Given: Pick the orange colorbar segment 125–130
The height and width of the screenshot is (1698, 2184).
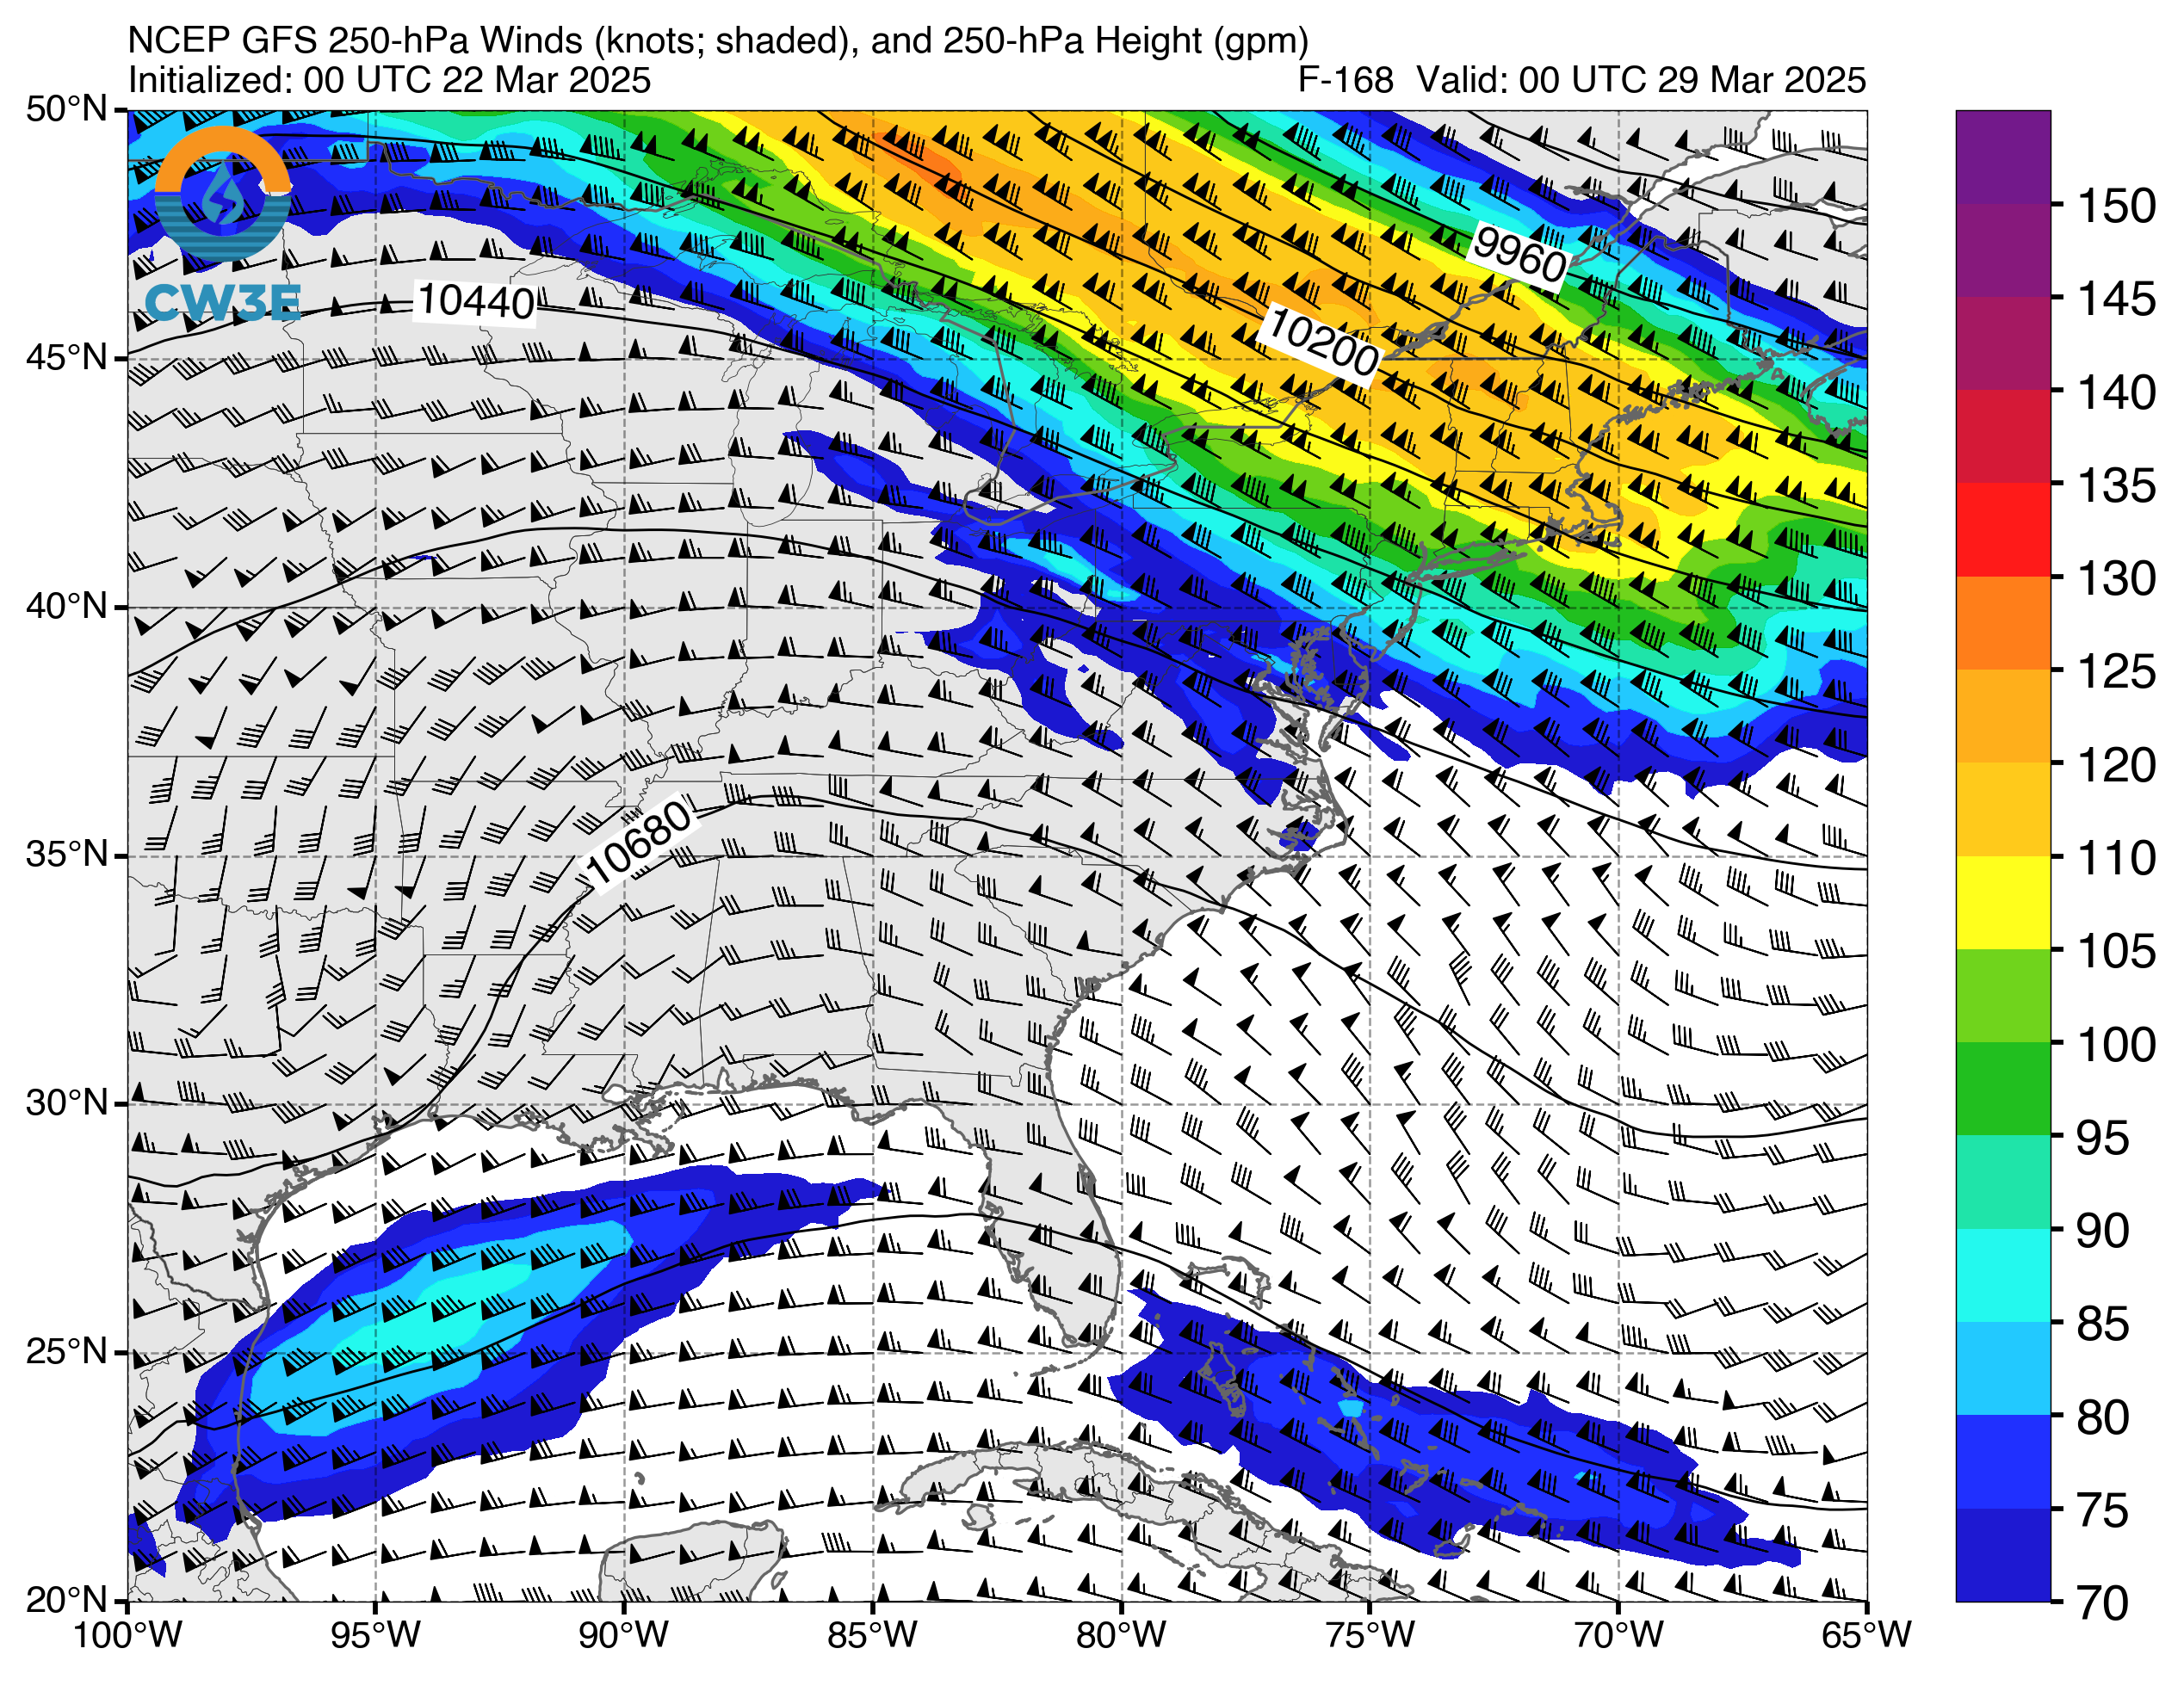Looking at the screenshot, I should [2003, 624].
